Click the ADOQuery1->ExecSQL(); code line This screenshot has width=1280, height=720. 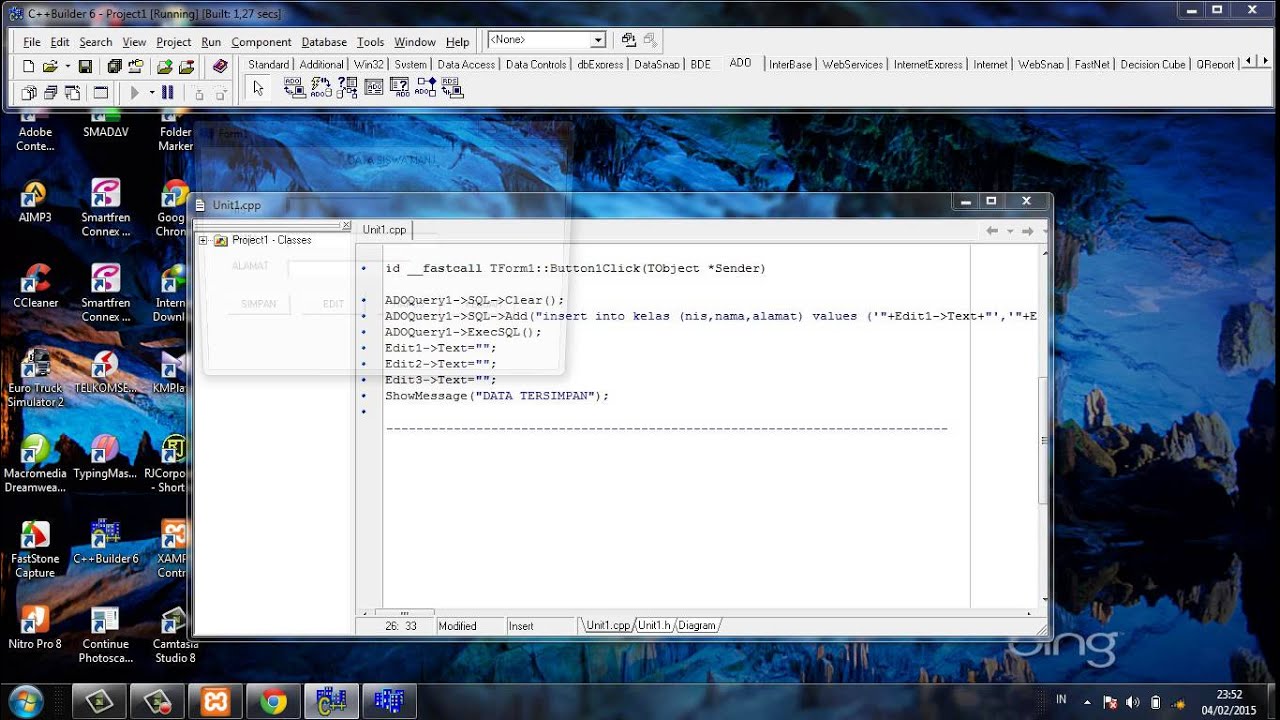463,332
